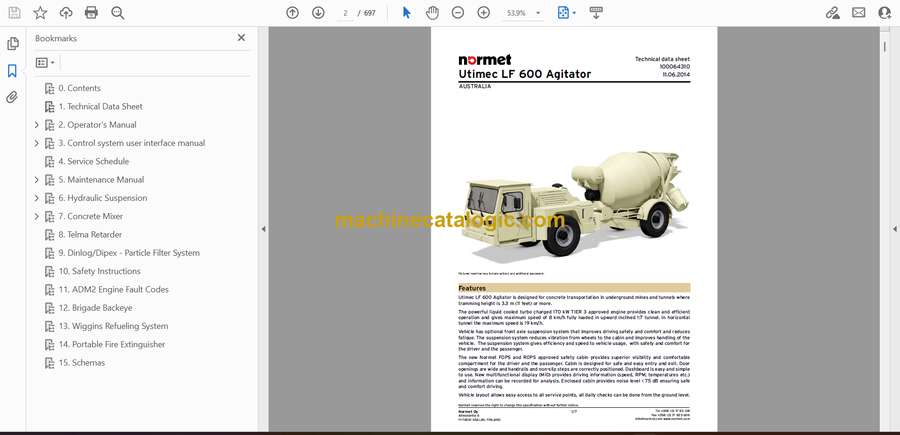Close the Bookmarks pane

pos(241,38)
